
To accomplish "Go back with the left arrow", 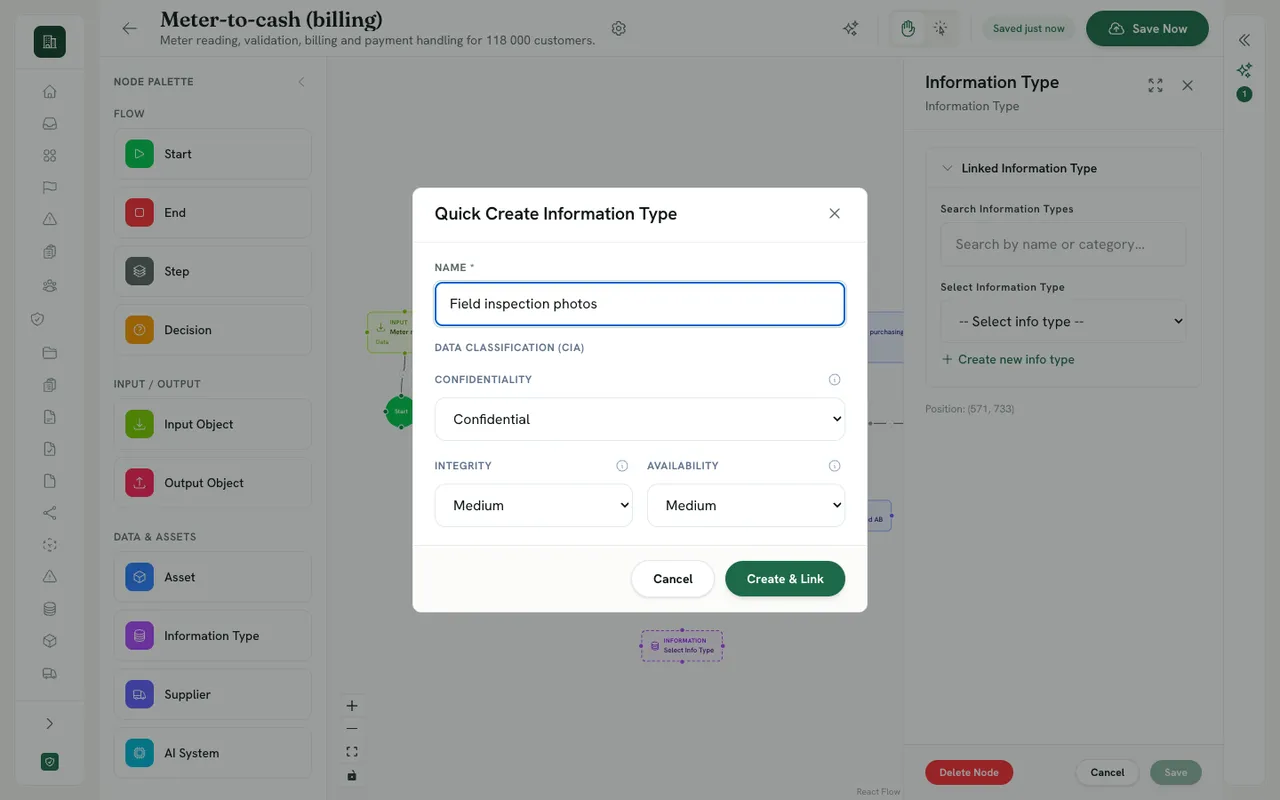I will (x=129, y=29).
